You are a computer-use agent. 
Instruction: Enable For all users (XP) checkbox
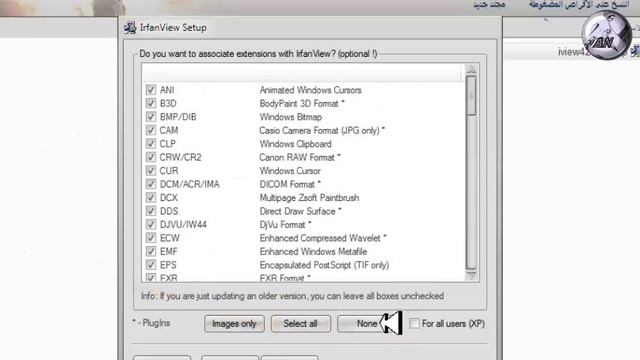point(414,324)
